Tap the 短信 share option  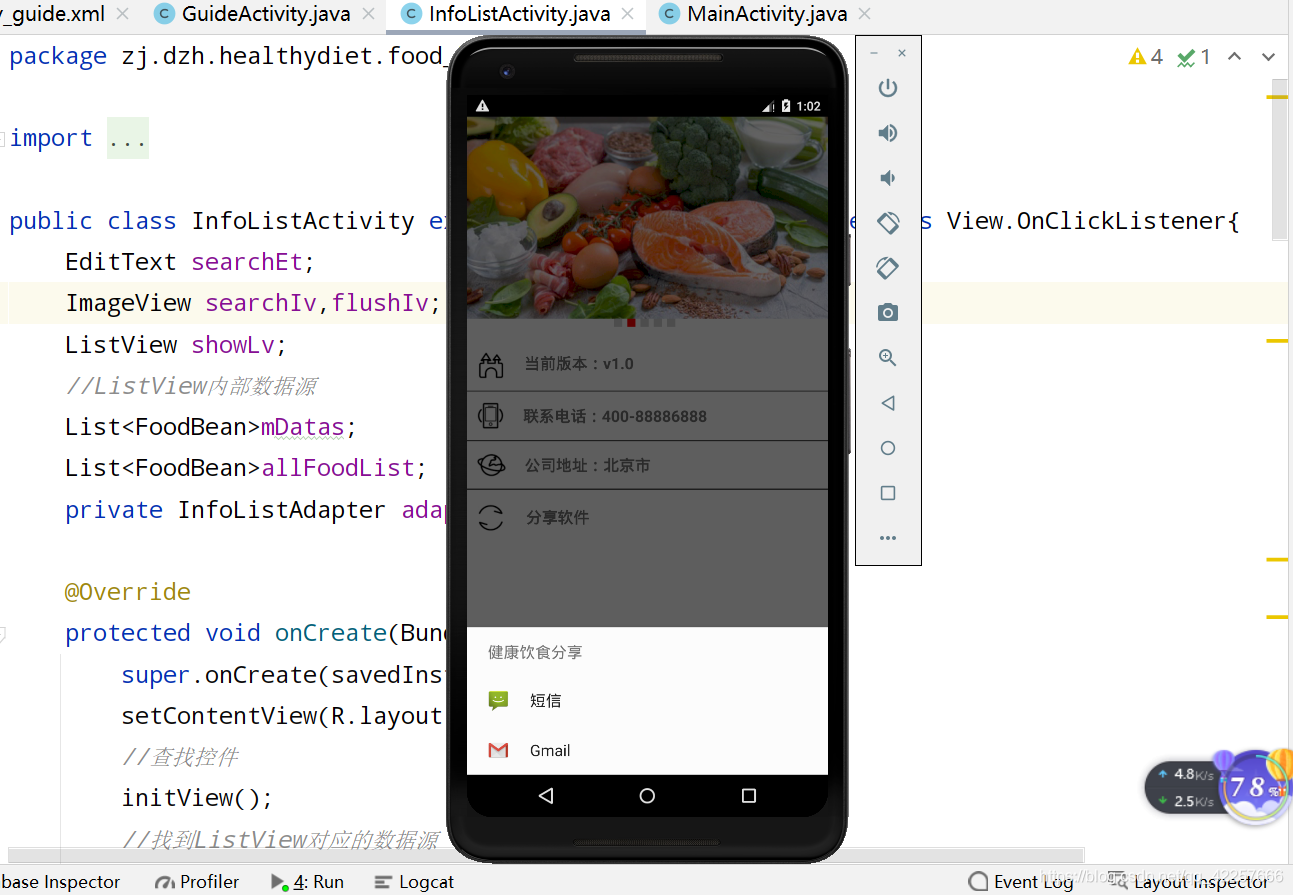(647, 701)
